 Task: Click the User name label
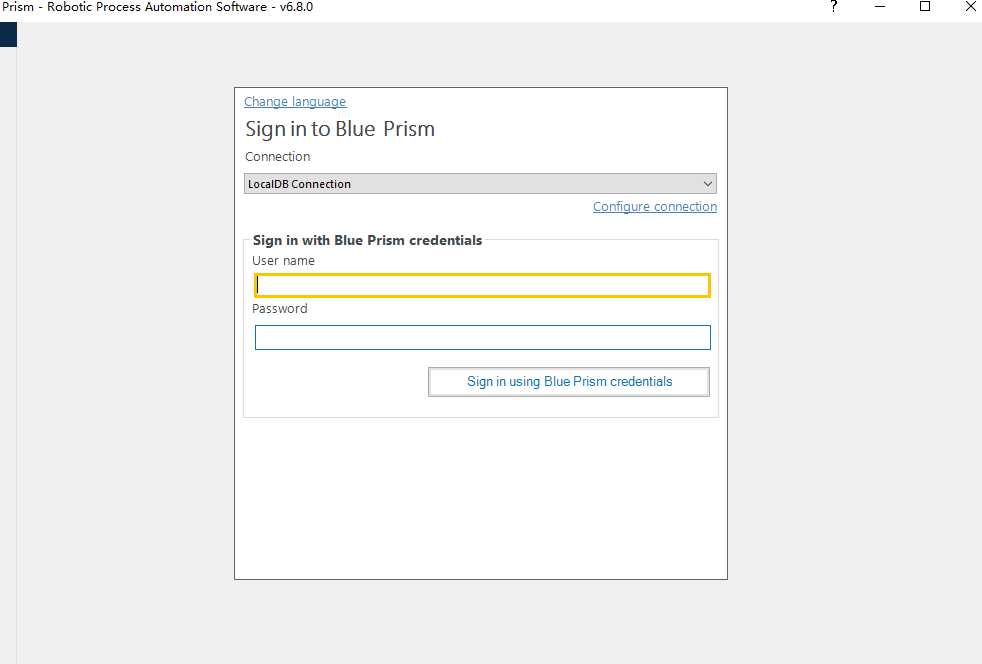[284, 261]
